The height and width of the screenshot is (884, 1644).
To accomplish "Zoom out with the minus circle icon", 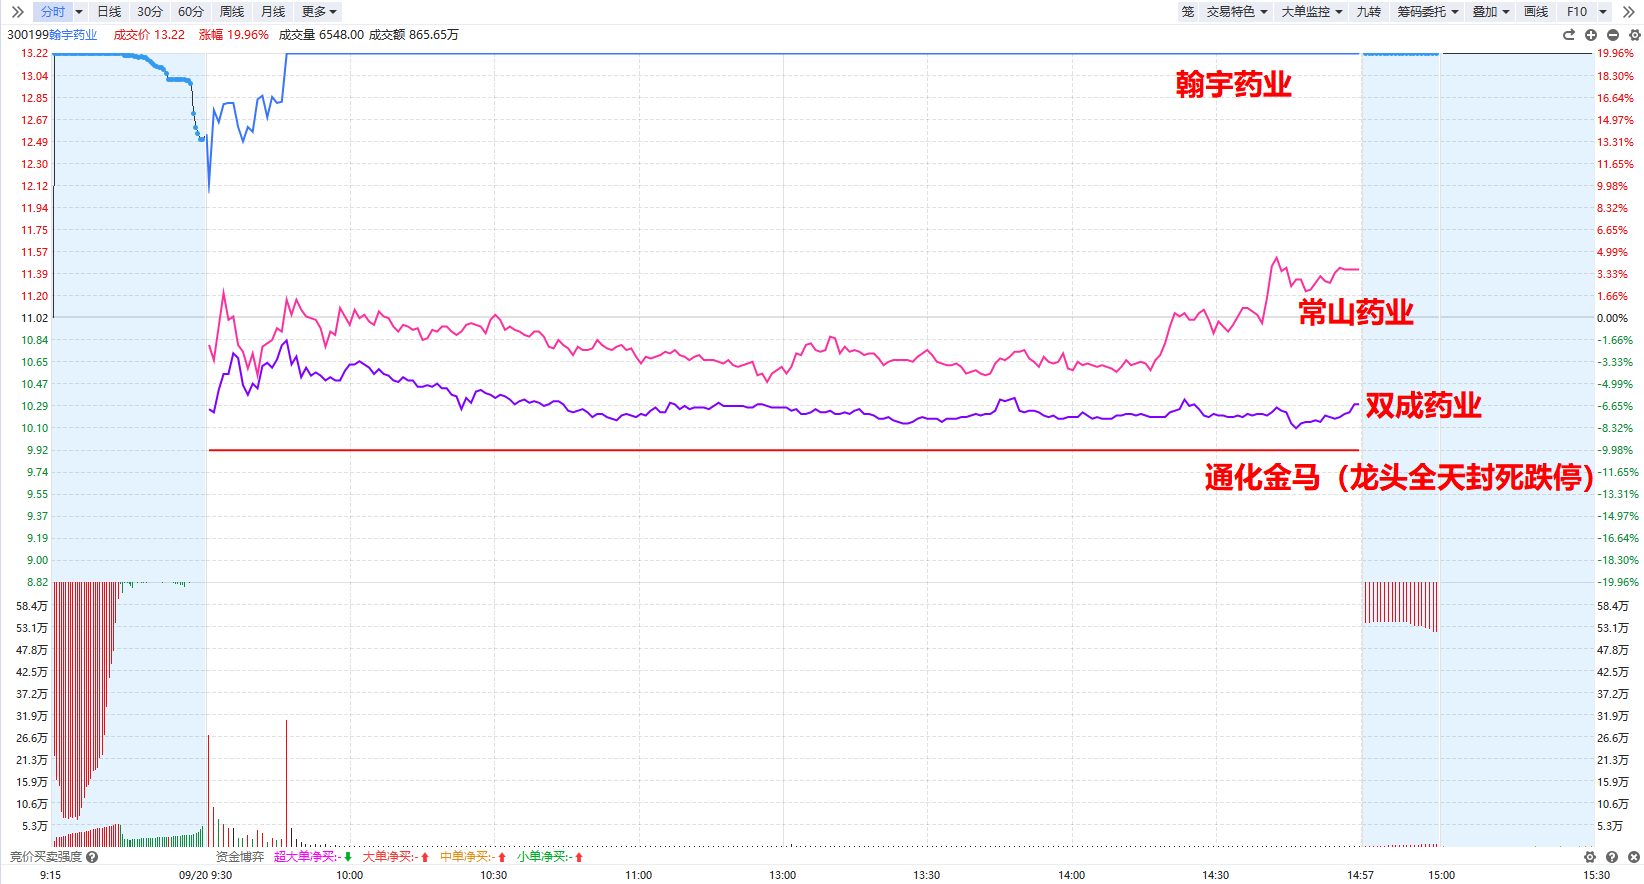I will tap(1613, 35).
